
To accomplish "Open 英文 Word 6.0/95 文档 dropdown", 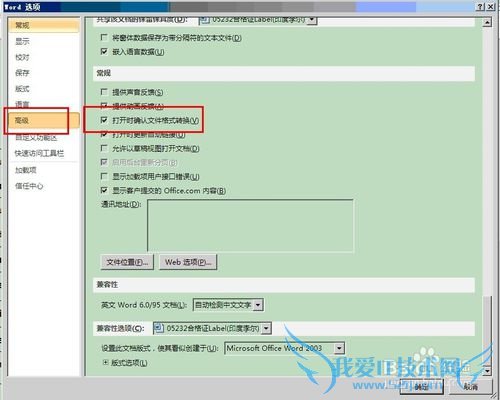I will pos(258,305).
